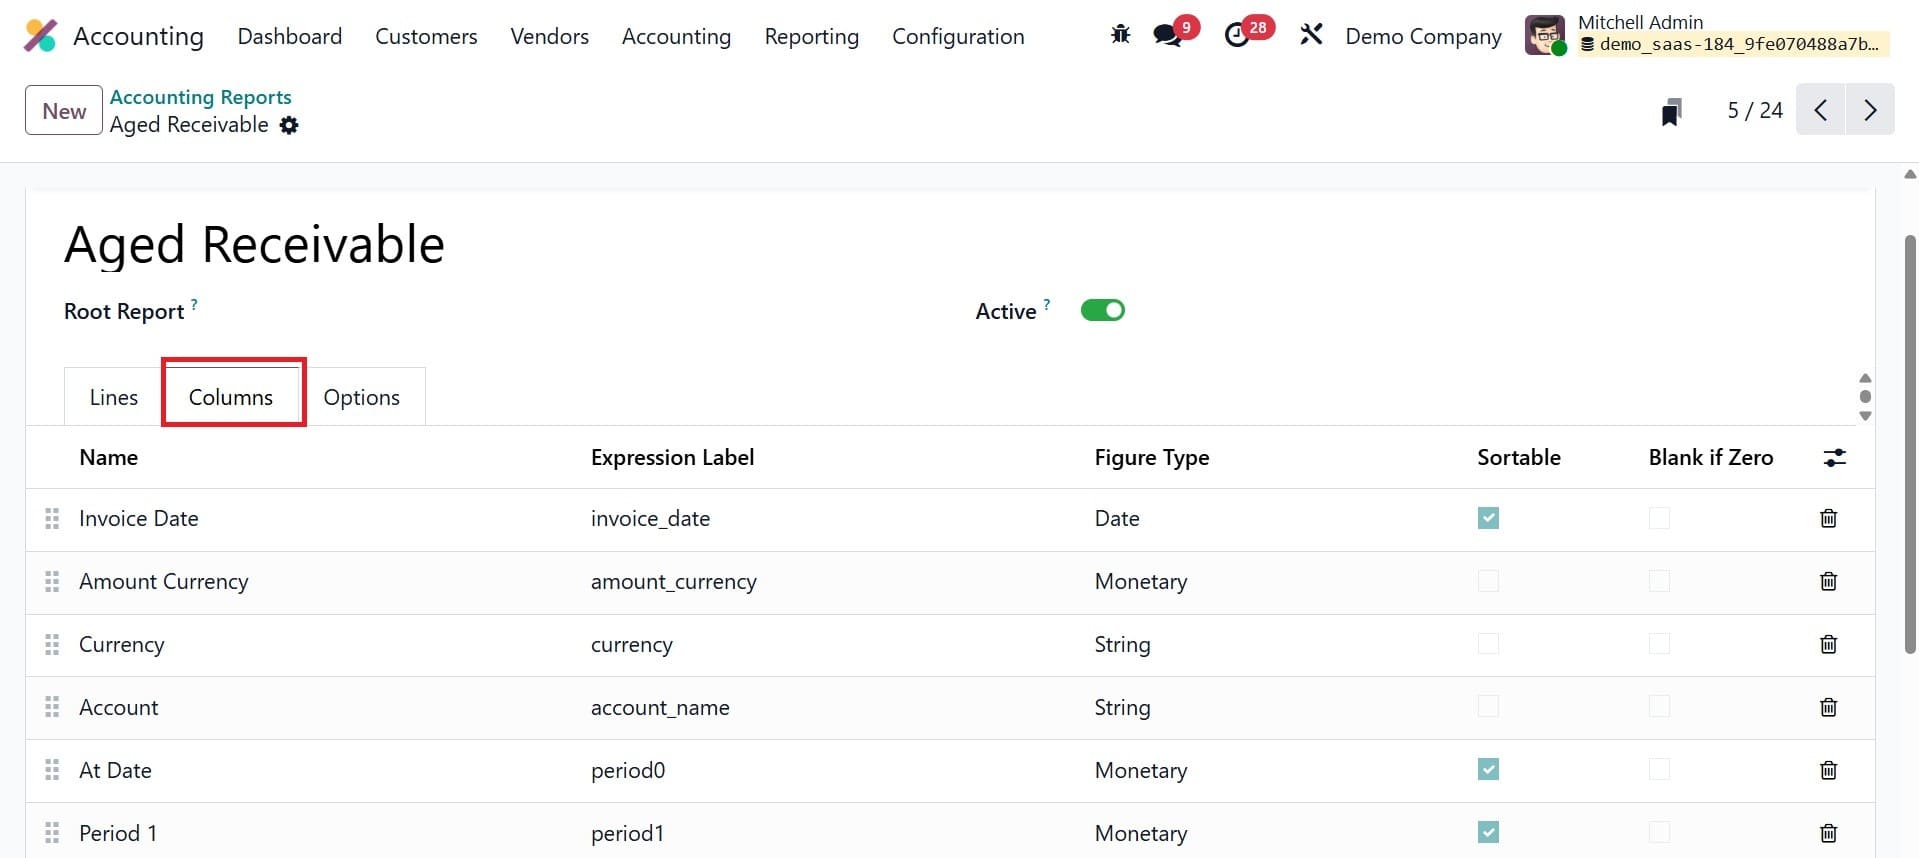Open the Vendors menu
Image resolution: width=1919 pixels, height=858 pixels.
point(549,36)
